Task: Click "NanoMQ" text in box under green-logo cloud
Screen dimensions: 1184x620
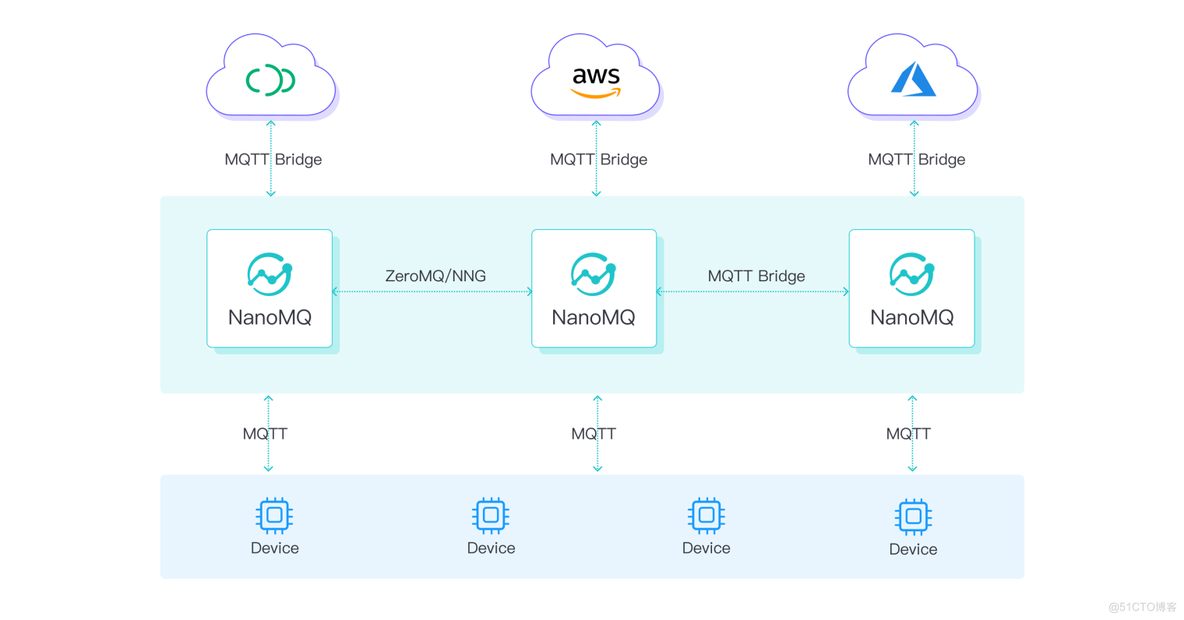Action: [270, 317]
